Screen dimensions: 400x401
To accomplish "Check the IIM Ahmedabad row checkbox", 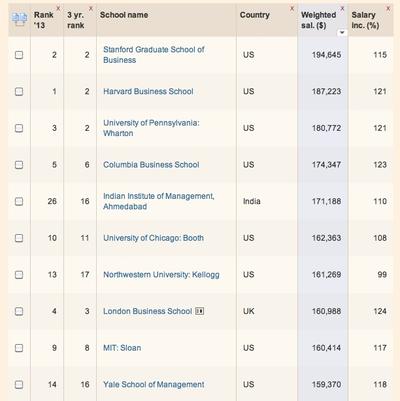I will coord(19,201).
